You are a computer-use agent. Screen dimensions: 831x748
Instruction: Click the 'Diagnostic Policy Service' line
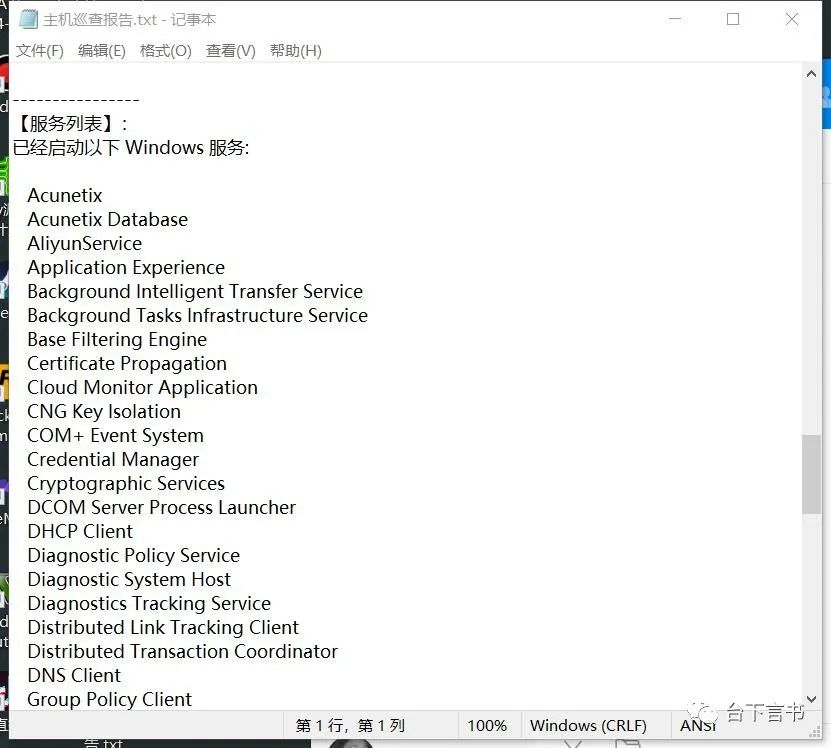[x=134, y=556]
